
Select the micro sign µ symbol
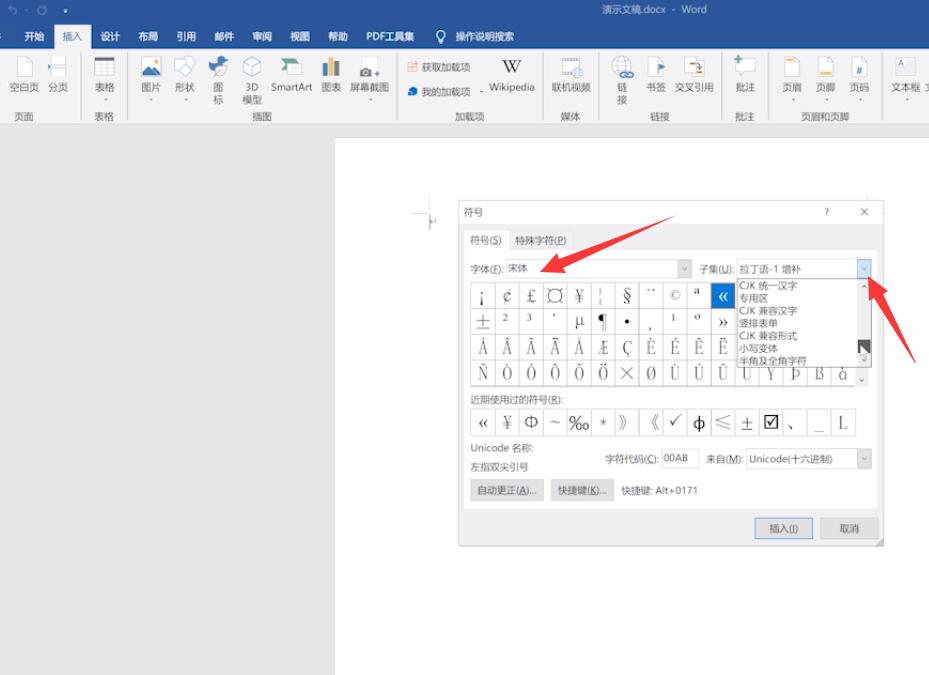(579, 321)
